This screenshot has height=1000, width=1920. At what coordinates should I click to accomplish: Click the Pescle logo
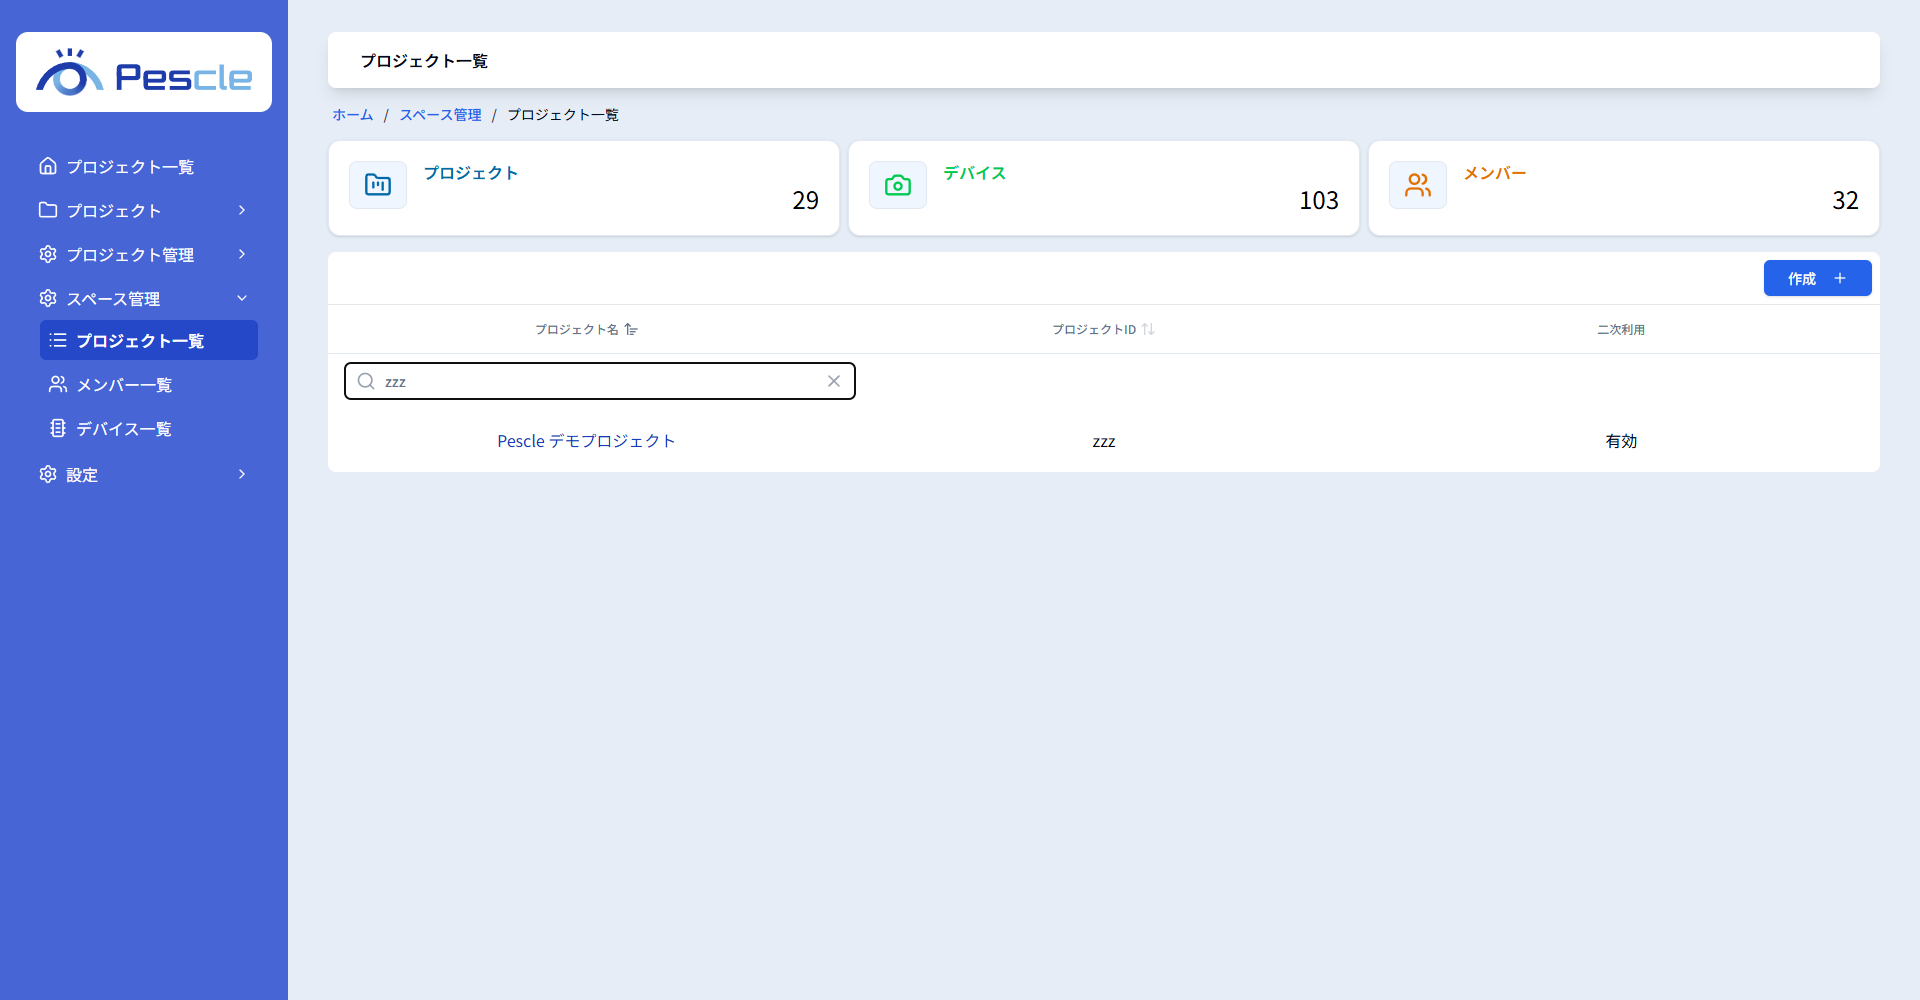point(144,73)
